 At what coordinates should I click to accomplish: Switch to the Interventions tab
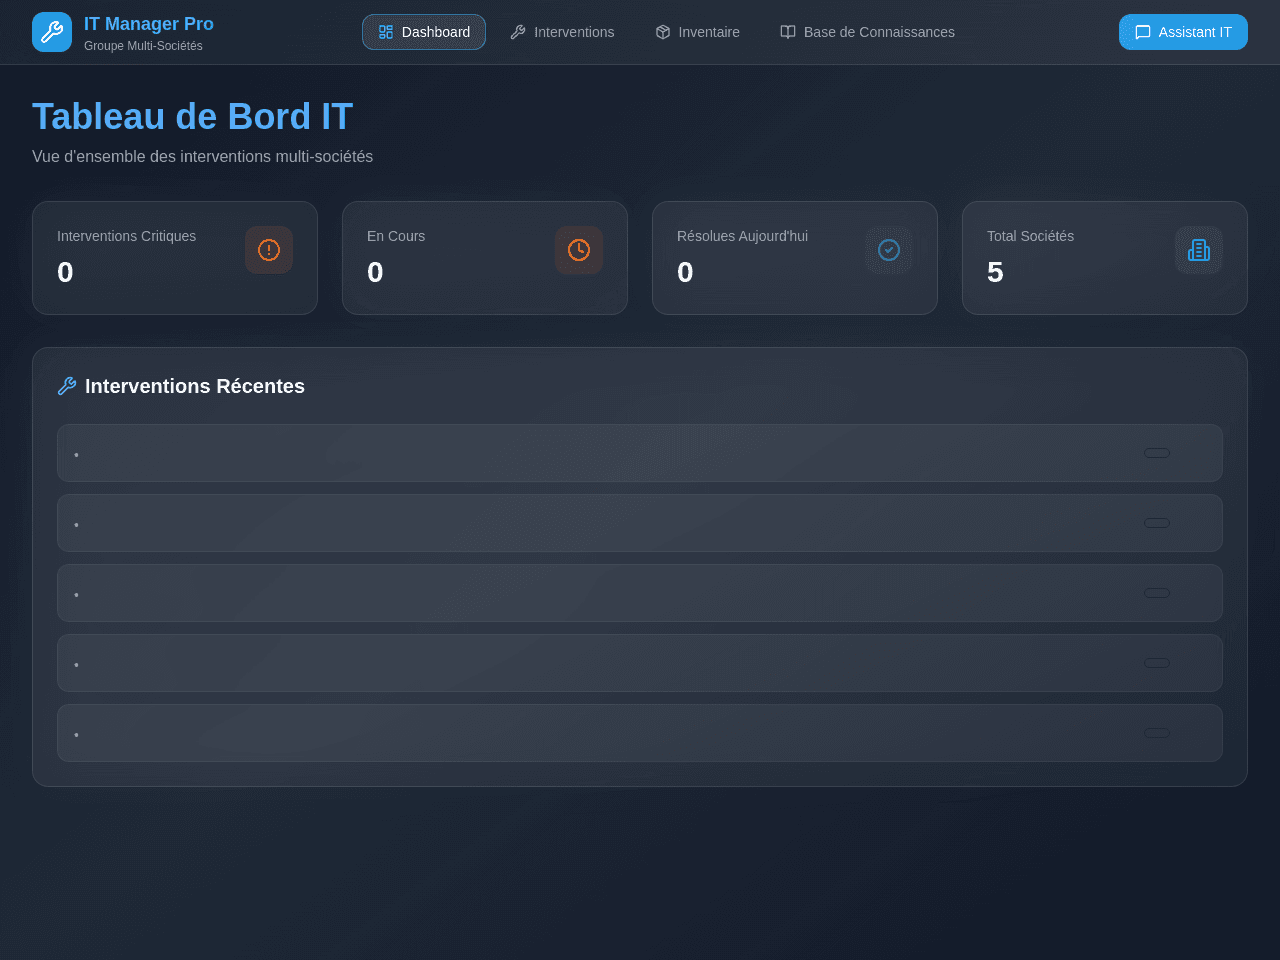coord(562,32)
